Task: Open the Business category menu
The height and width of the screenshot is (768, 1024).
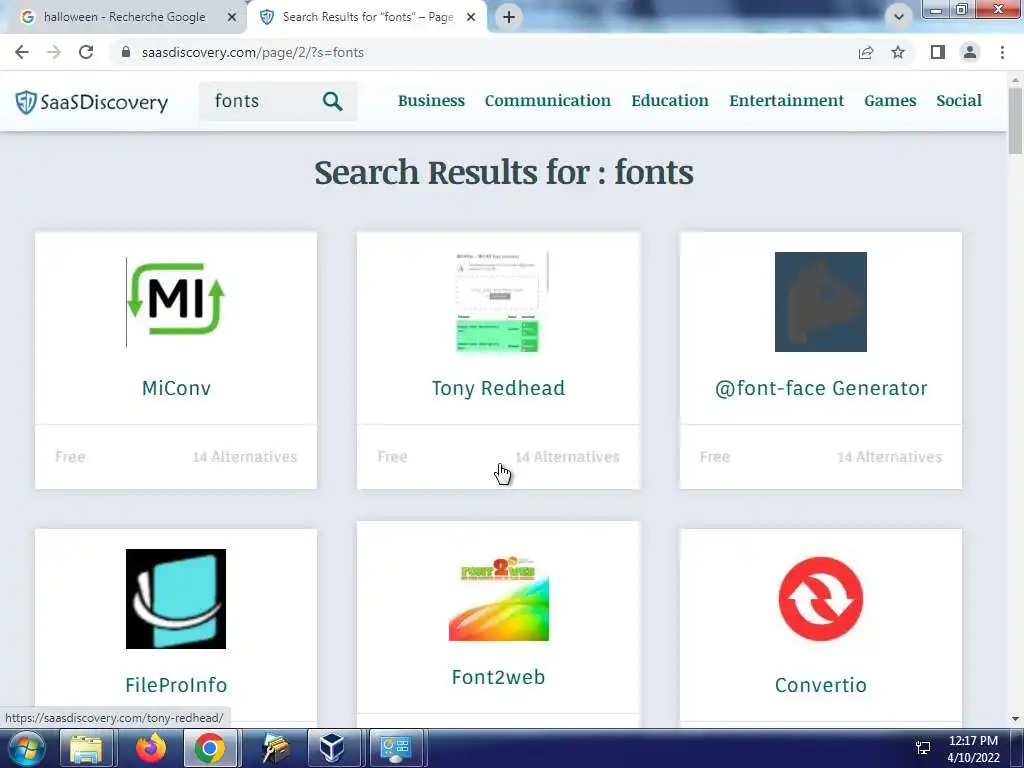Action: pos(431,101)
